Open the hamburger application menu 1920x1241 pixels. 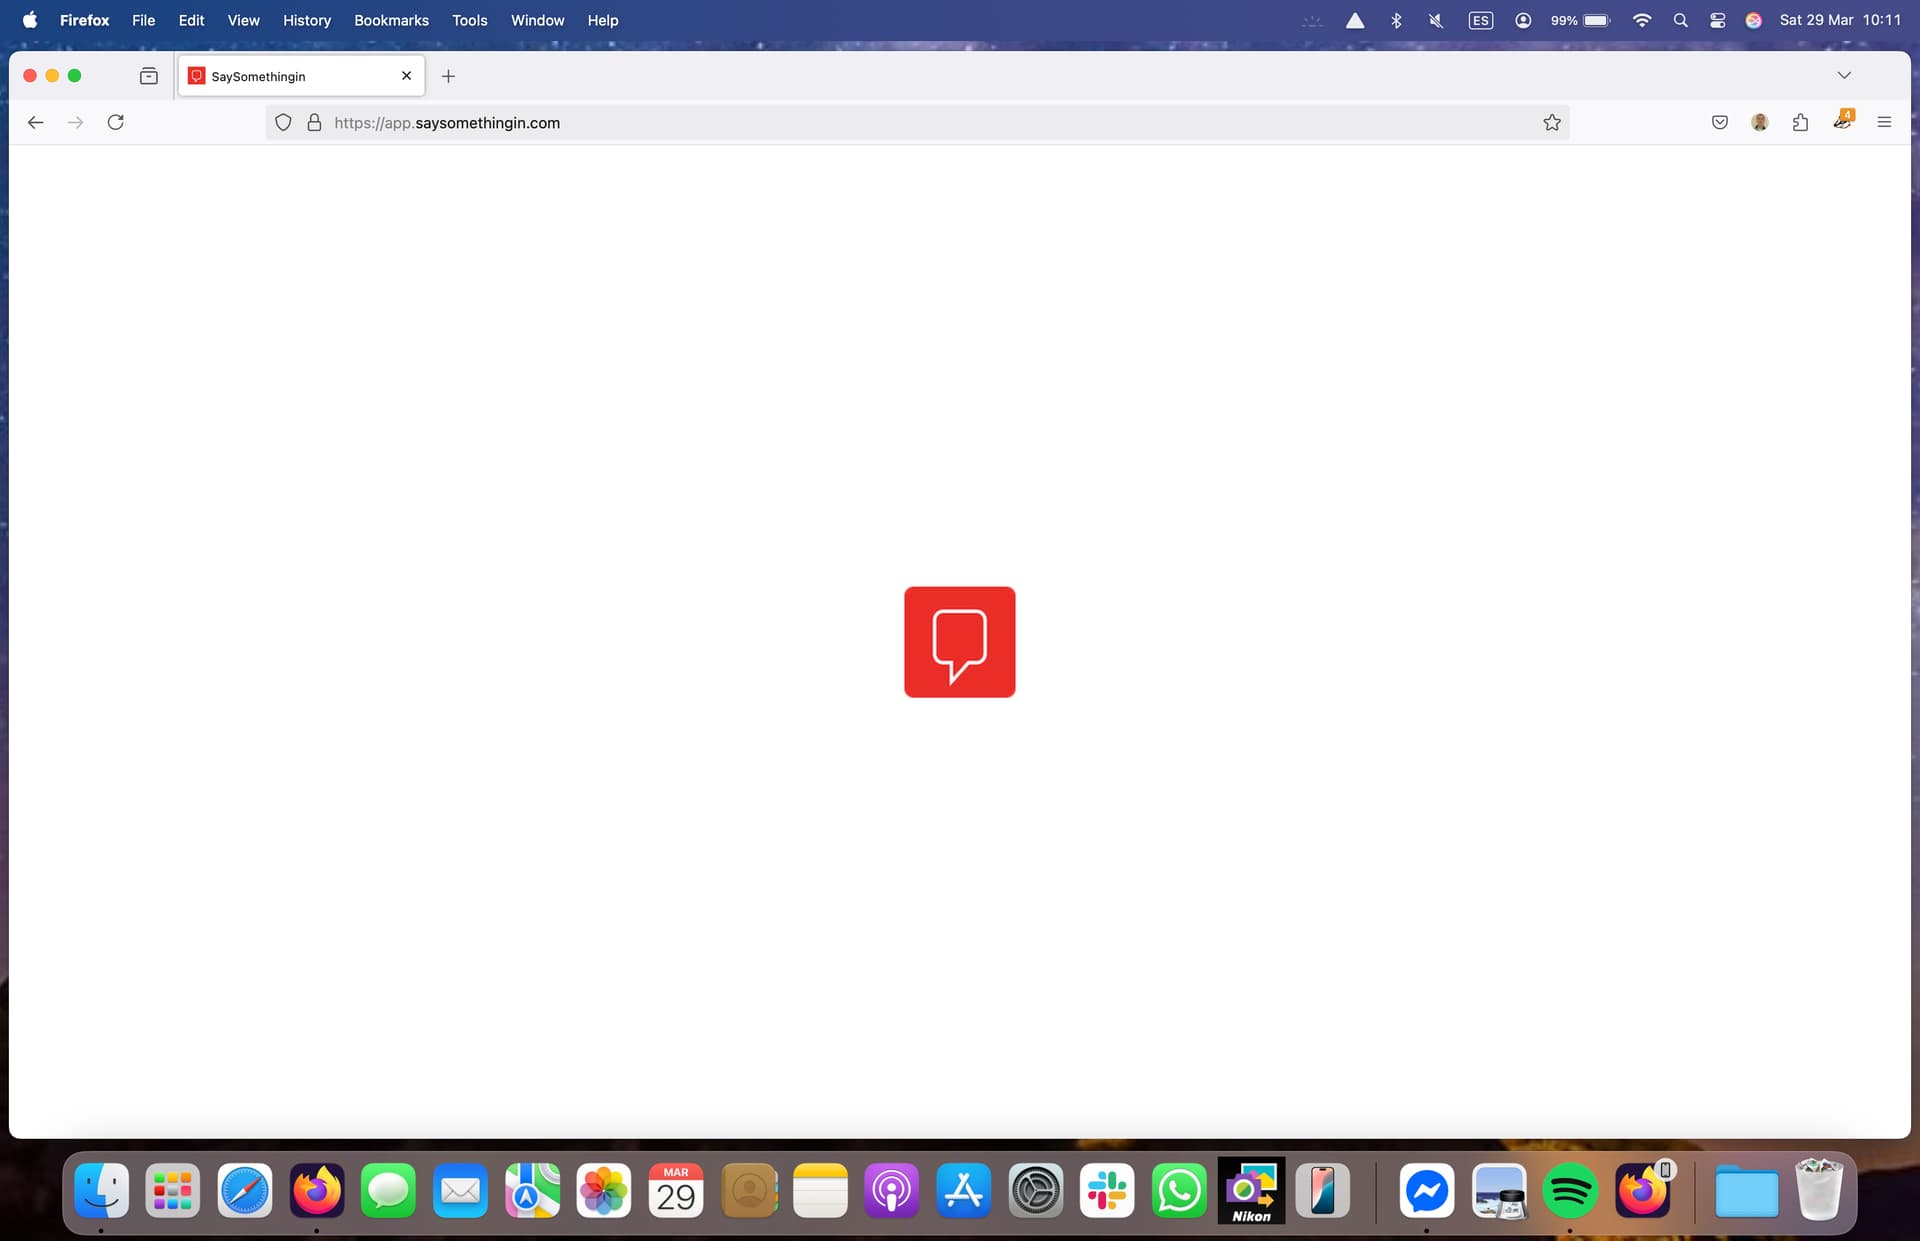[x=1884, y=122]
